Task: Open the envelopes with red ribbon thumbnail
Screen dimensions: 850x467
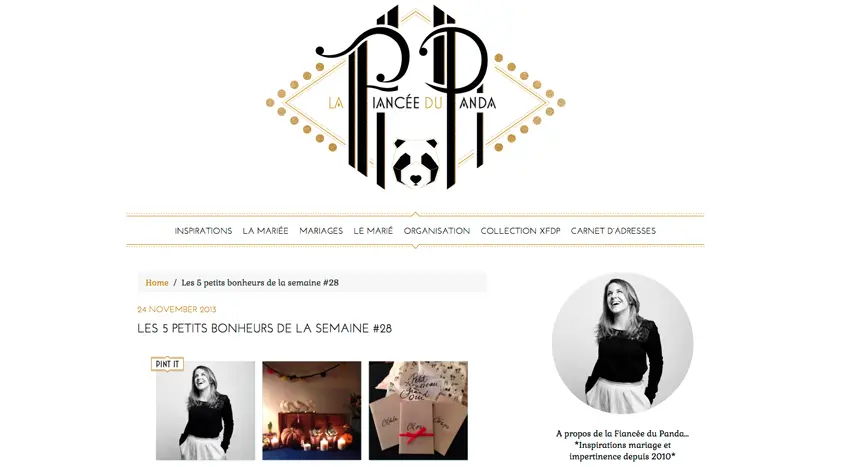Action: tap(418, 411)
